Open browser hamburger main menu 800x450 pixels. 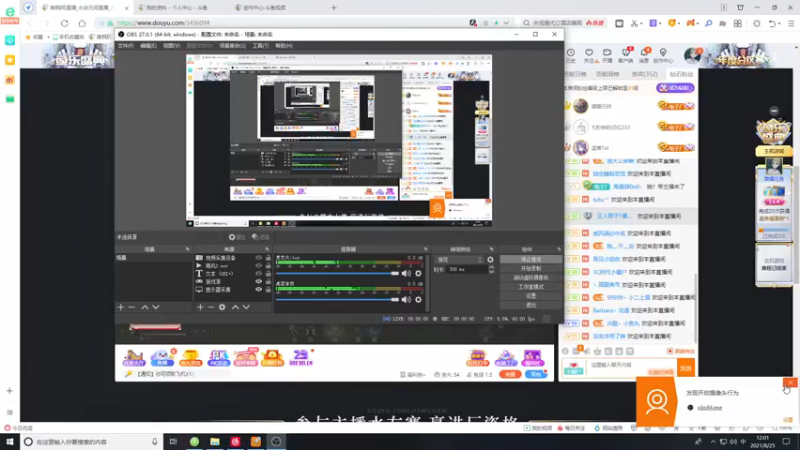[791, 23]
